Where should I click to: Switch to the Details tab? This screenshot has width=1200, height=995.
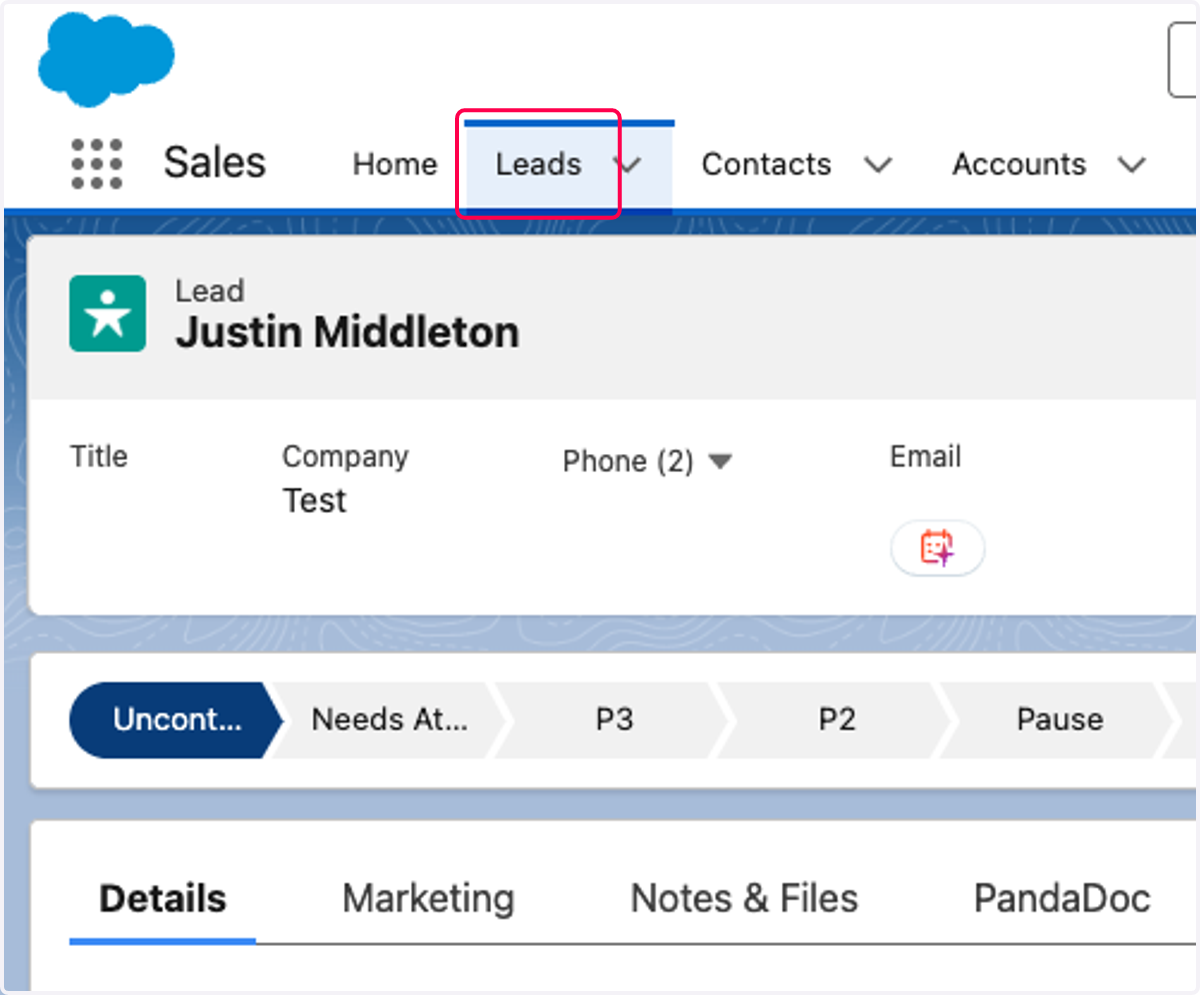163,898
